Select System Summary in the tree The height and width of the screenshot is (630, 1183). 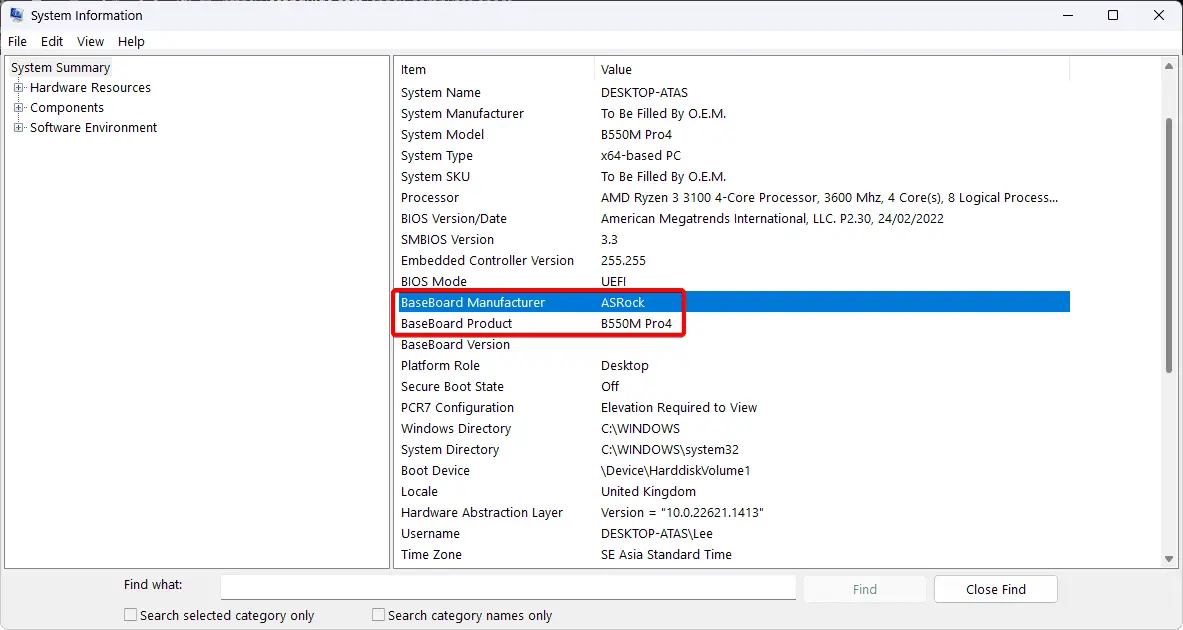coord(60,68)
